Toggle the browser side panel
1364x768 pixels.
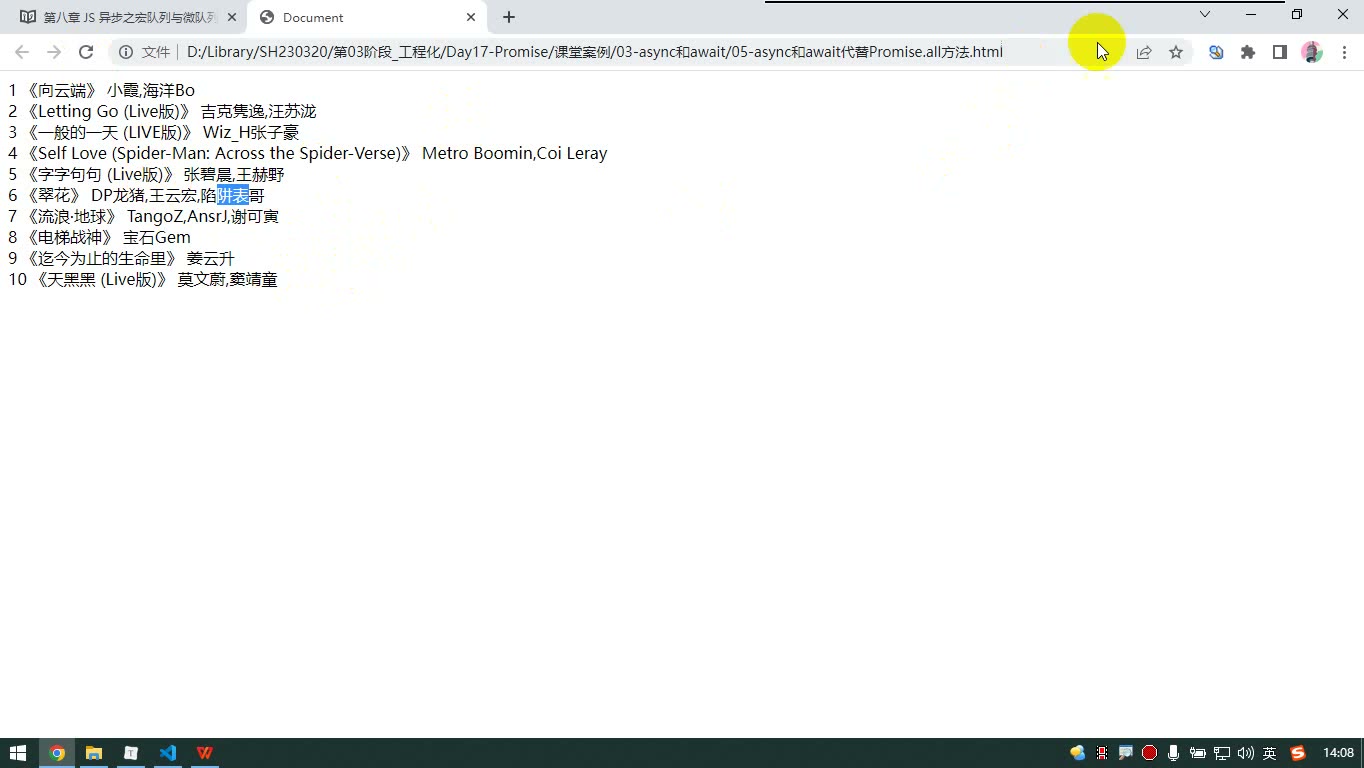tap(1280, 52)
